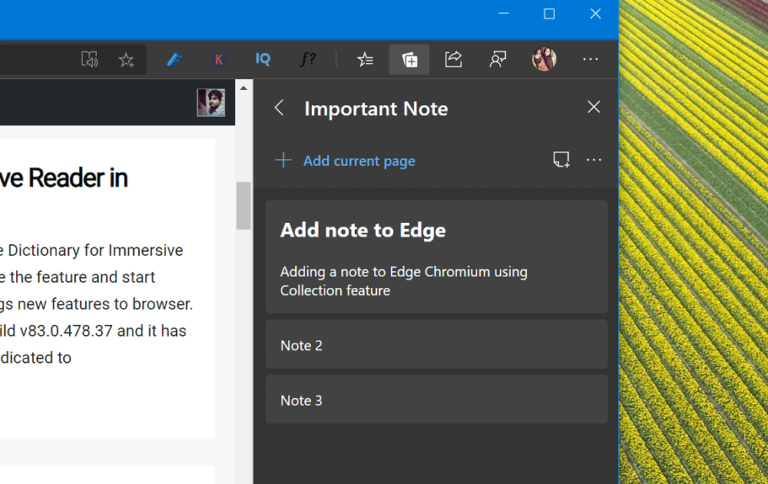Open the browser profile avatar
Screen dimensions: 768x484
(544, 59)
